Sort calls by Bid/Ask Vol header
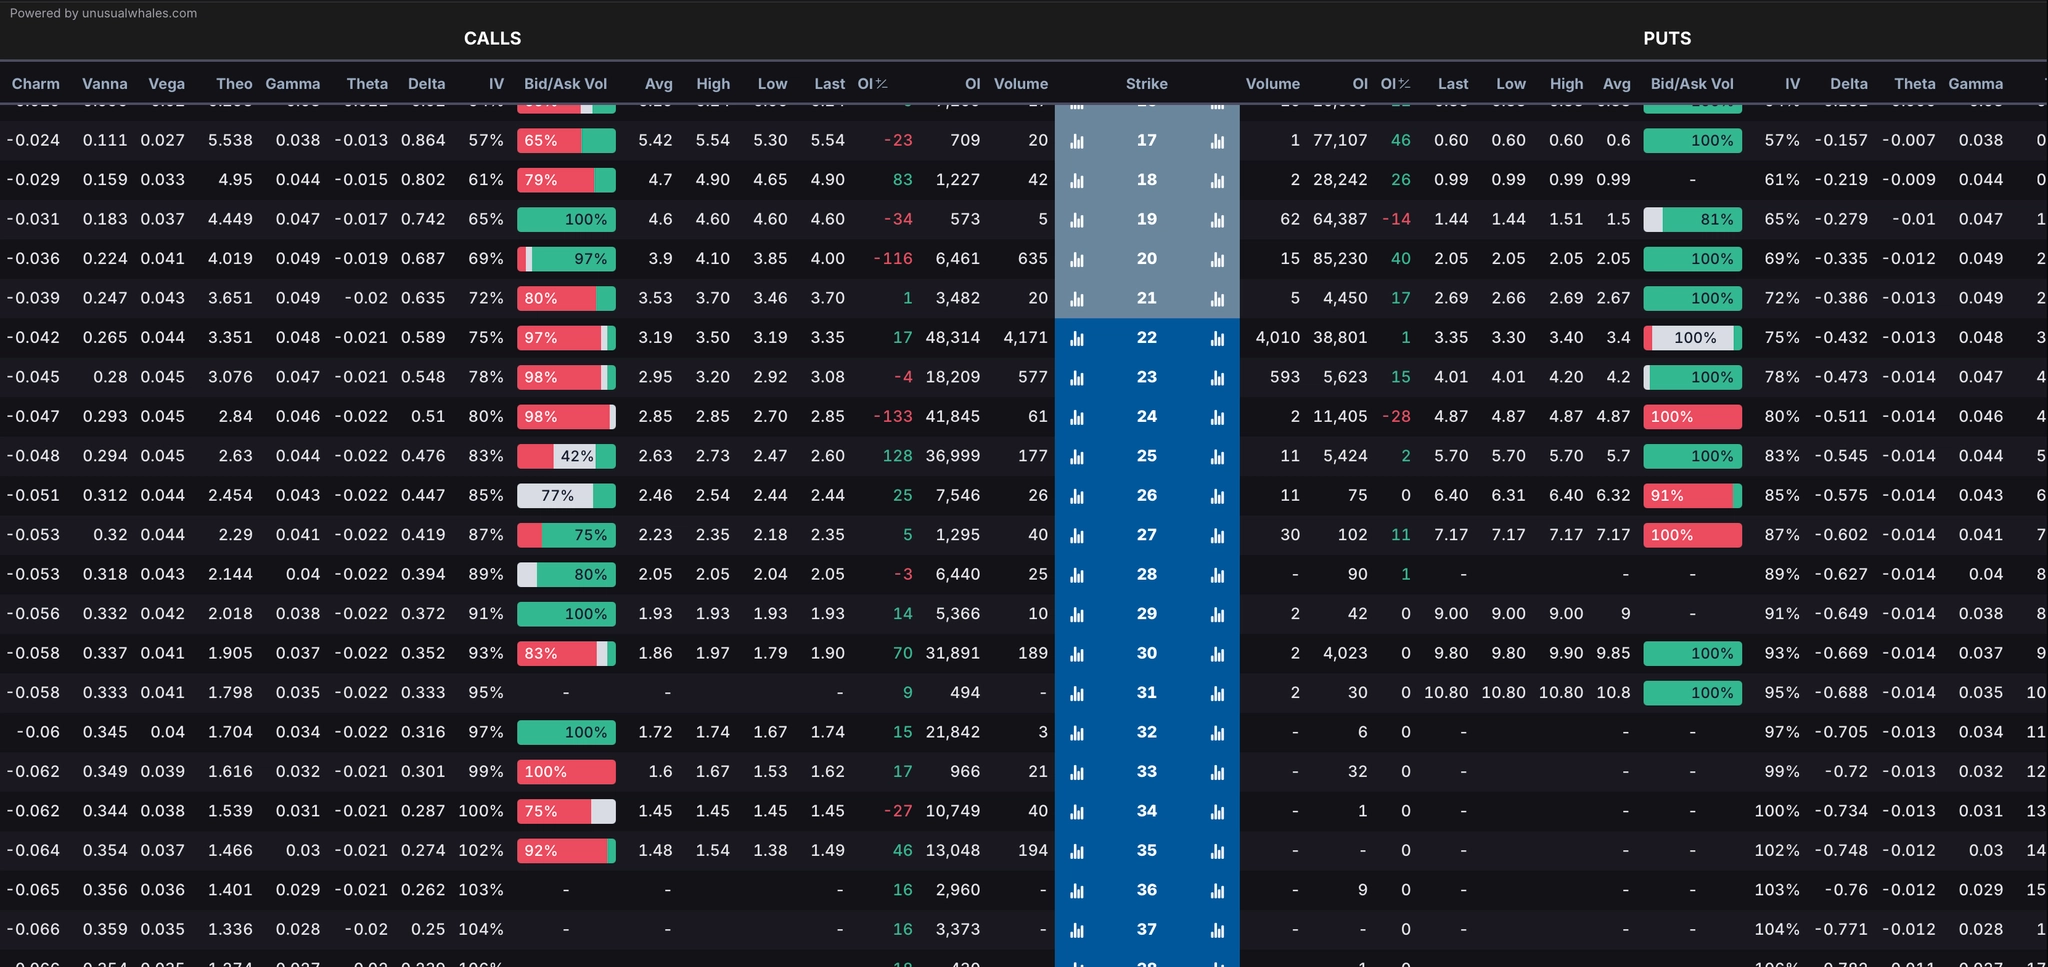The height and width of the screenshot is (967, 2048). (566, 84)
